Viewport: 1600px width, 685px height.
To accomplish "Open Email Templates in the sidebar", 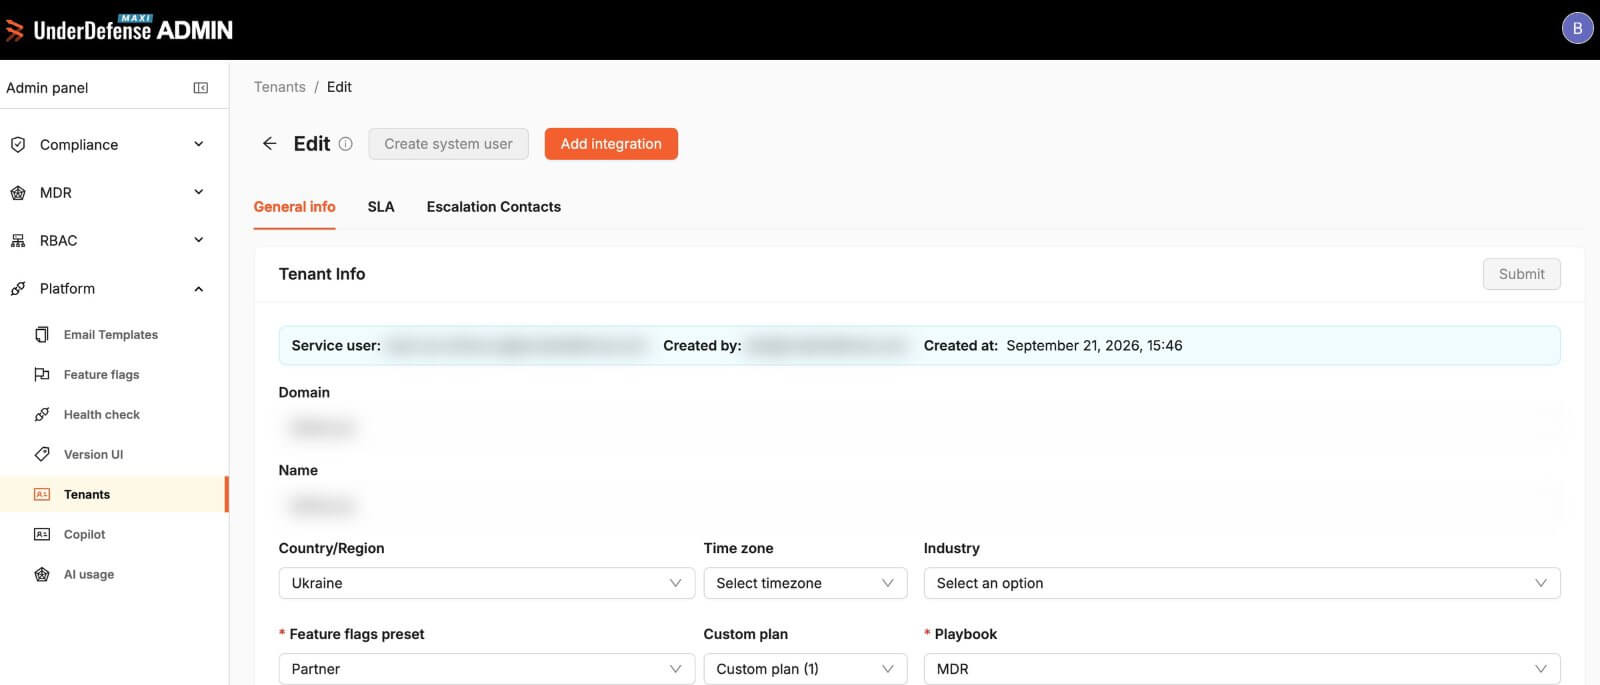I will pyautogui.click(x=111, y=335).
